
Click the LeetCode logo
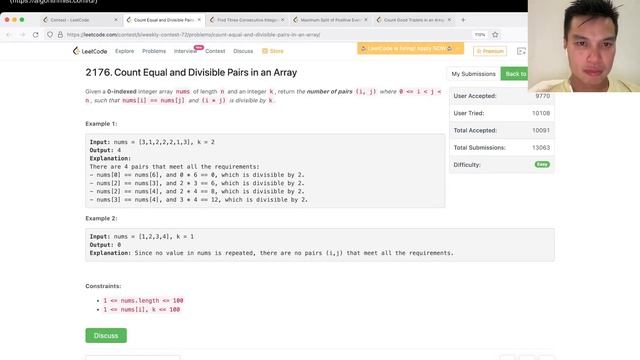coord(90,51)
